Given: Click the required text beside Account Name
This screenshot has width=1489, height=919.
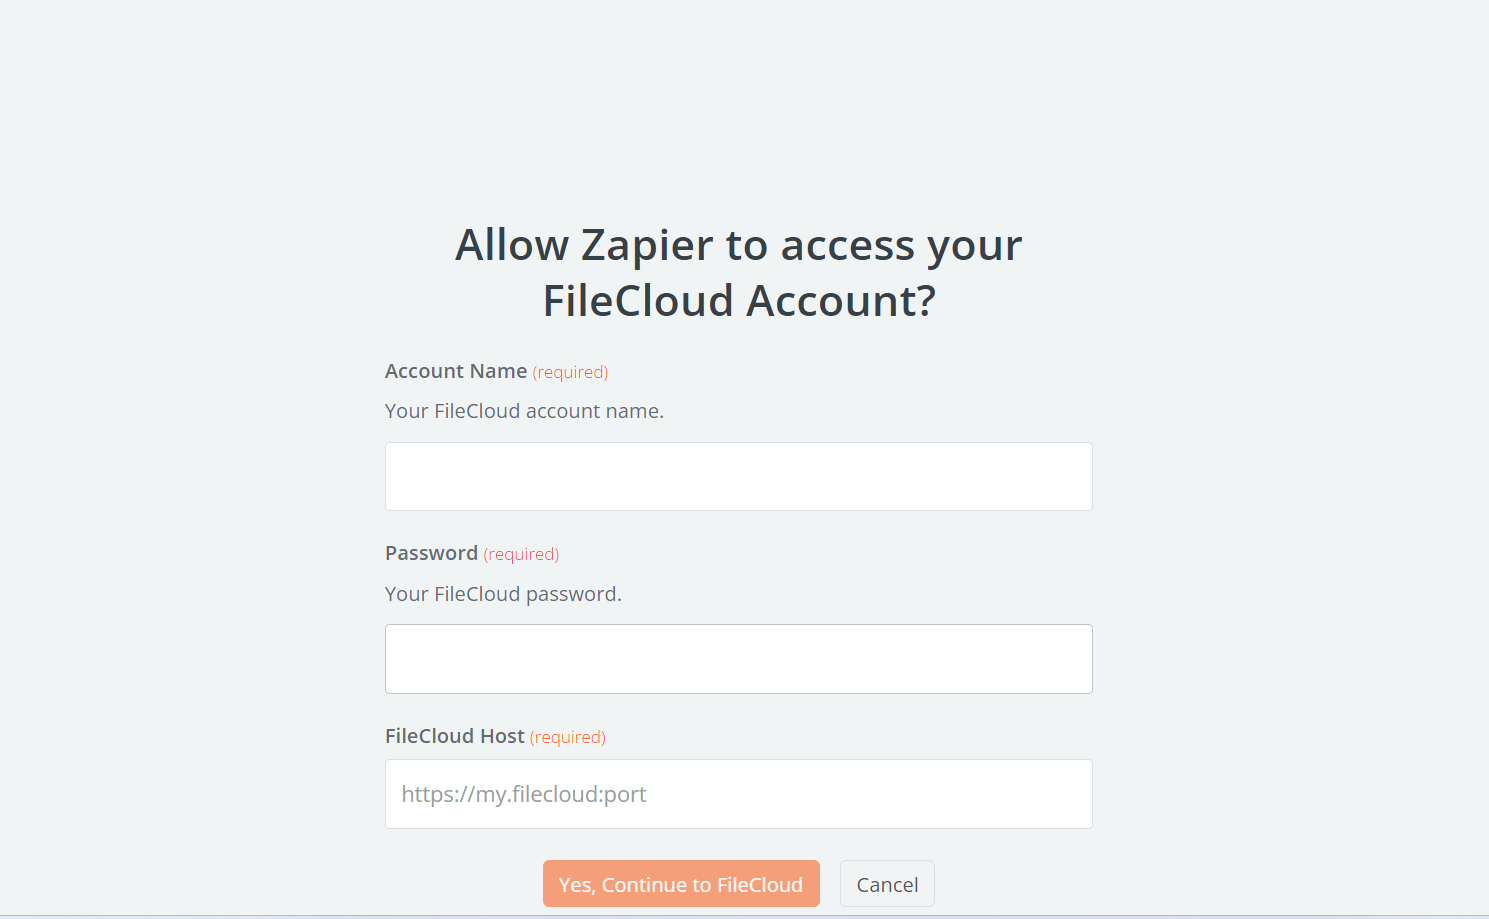Looking at the screenshot, I should (x=570, y=371).
